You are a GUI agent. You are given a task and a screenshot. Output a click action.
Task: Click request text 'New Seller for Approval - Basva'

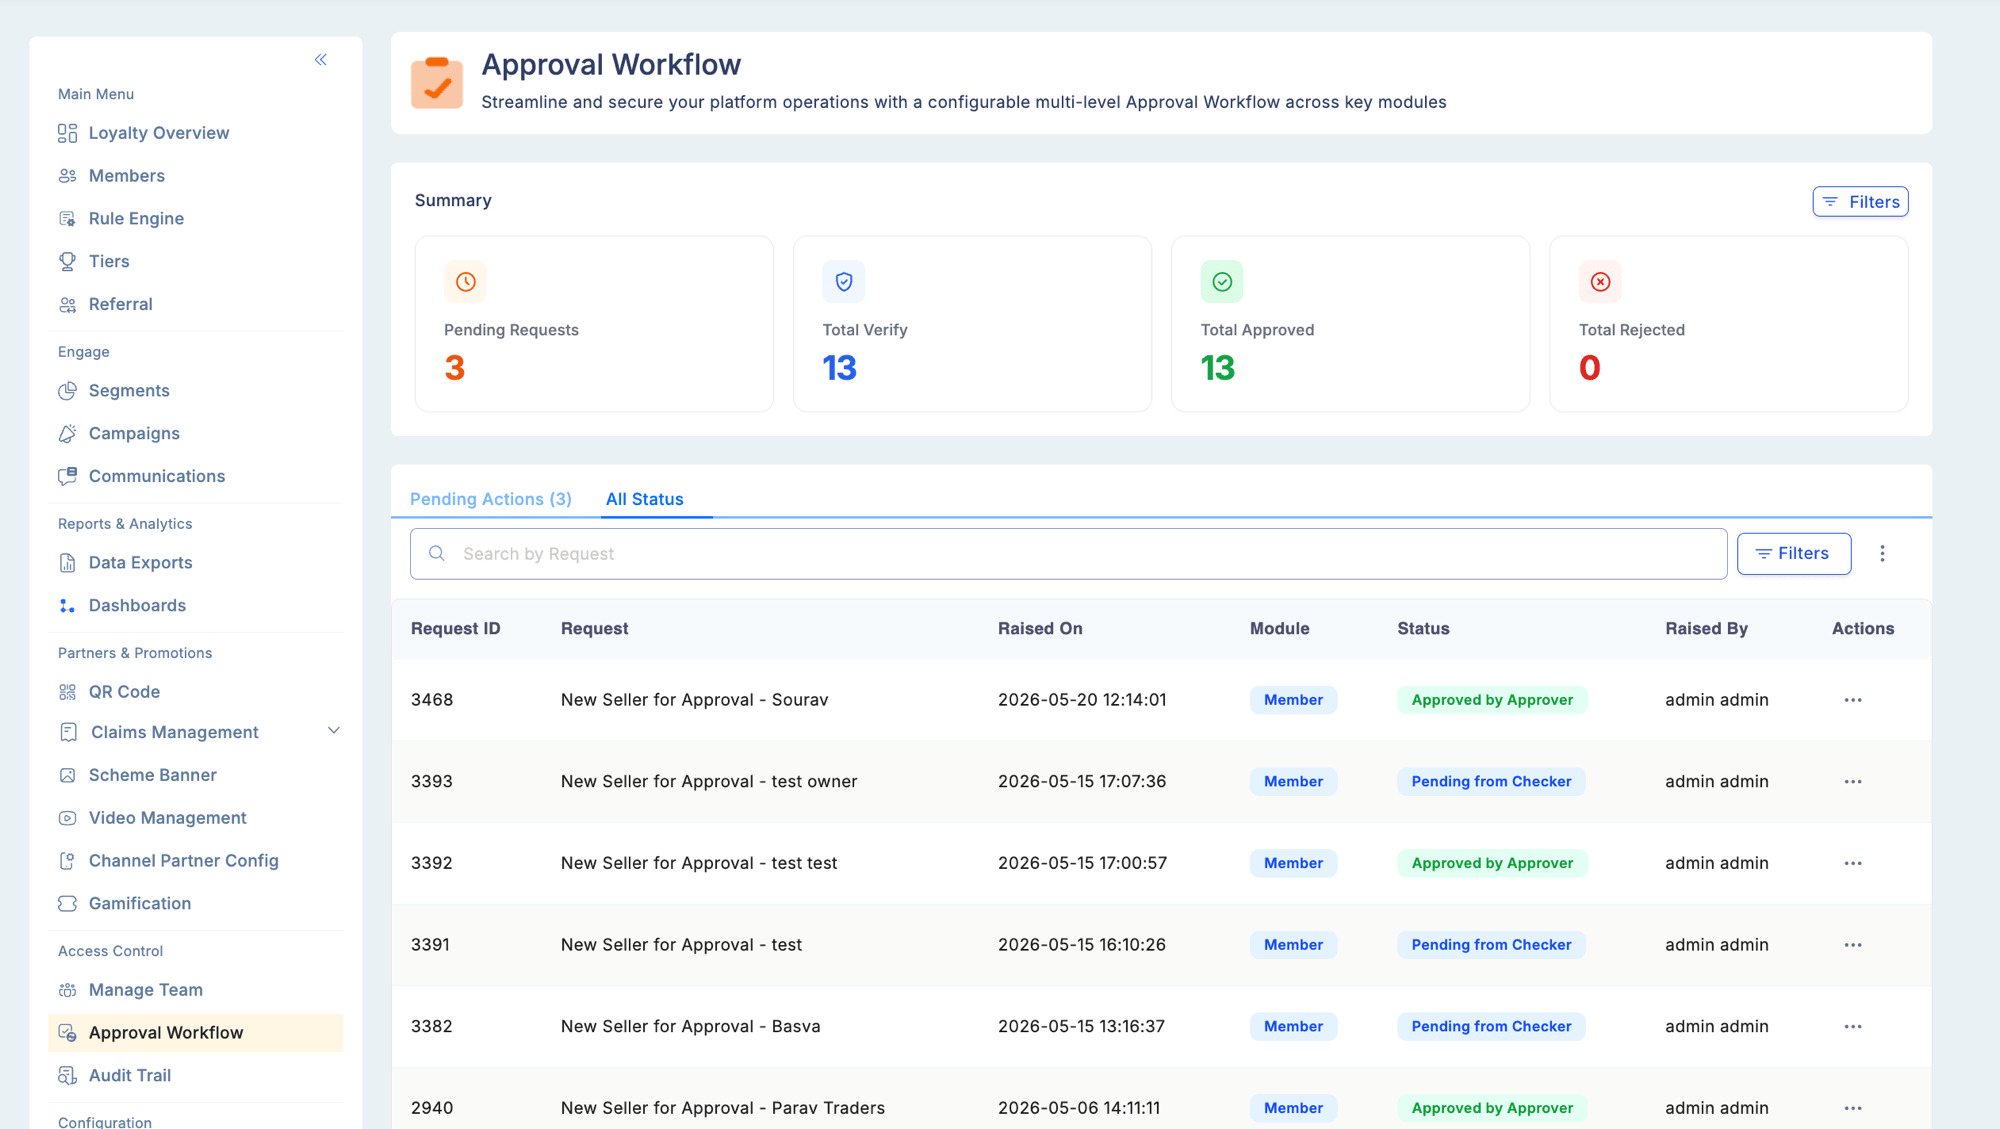point(690,1027)
